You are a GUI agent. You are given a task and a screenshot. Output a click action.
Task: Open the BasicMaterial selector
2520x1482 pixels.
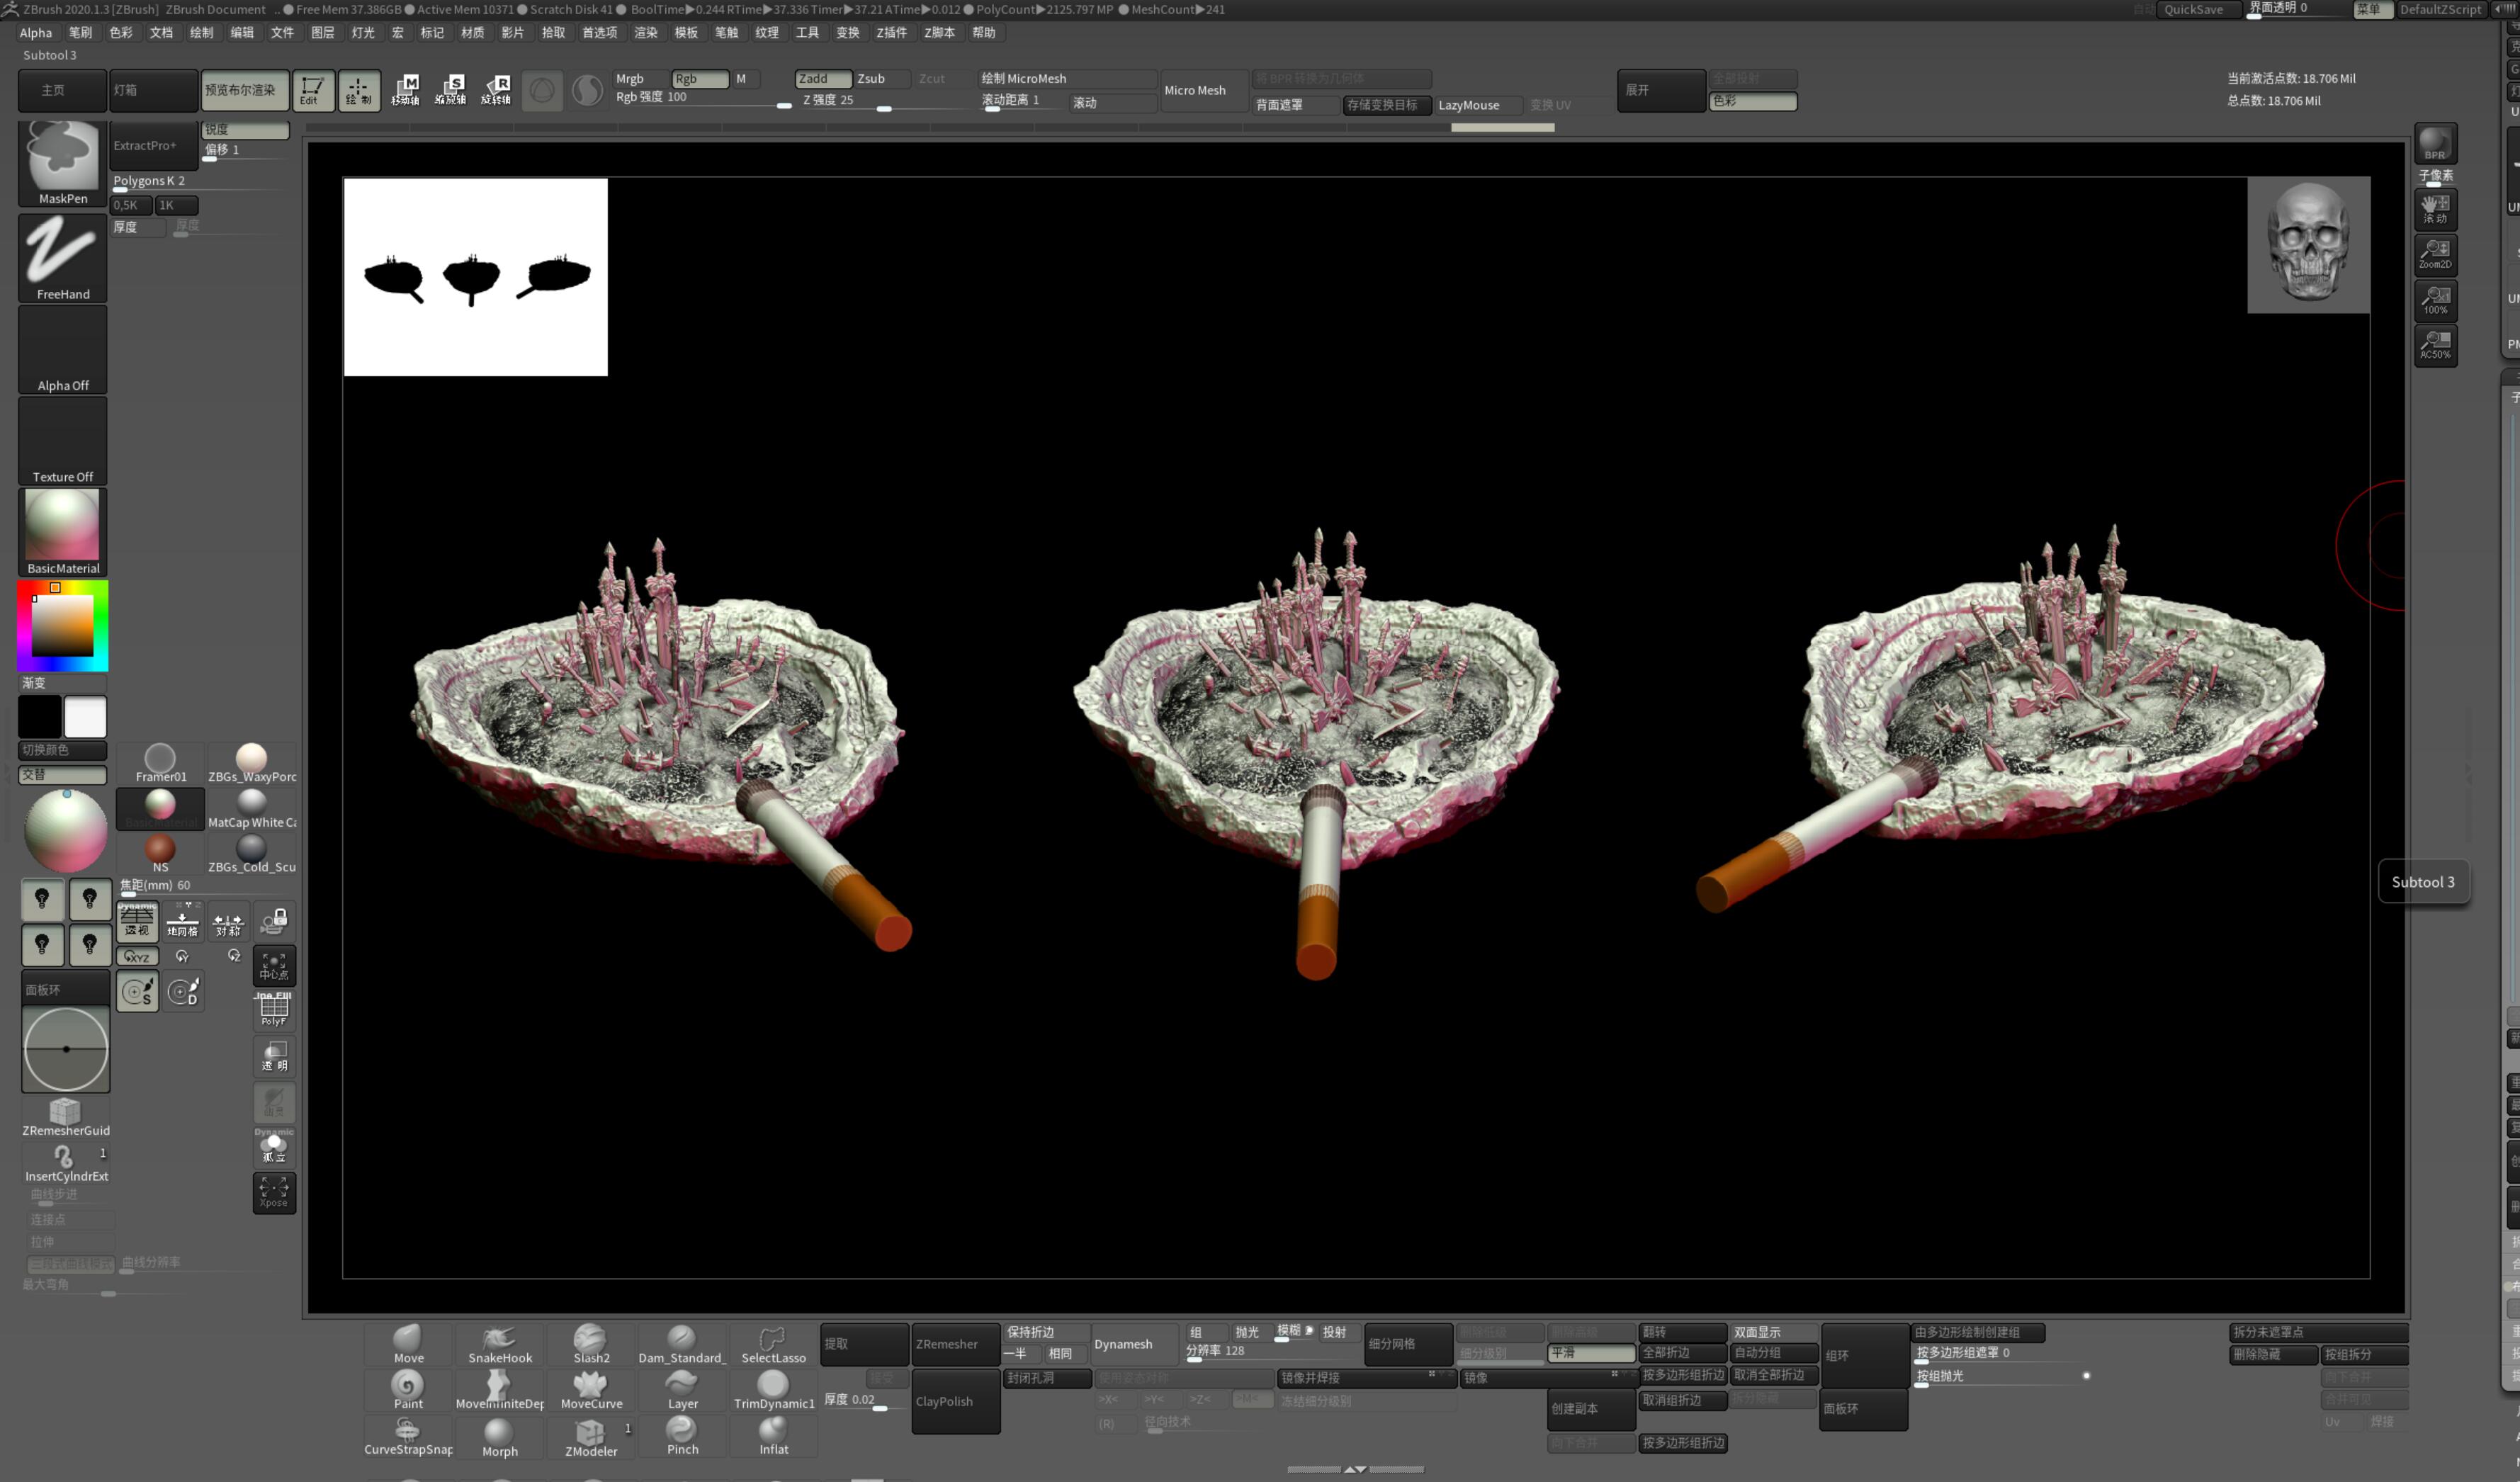pos(63,532)
